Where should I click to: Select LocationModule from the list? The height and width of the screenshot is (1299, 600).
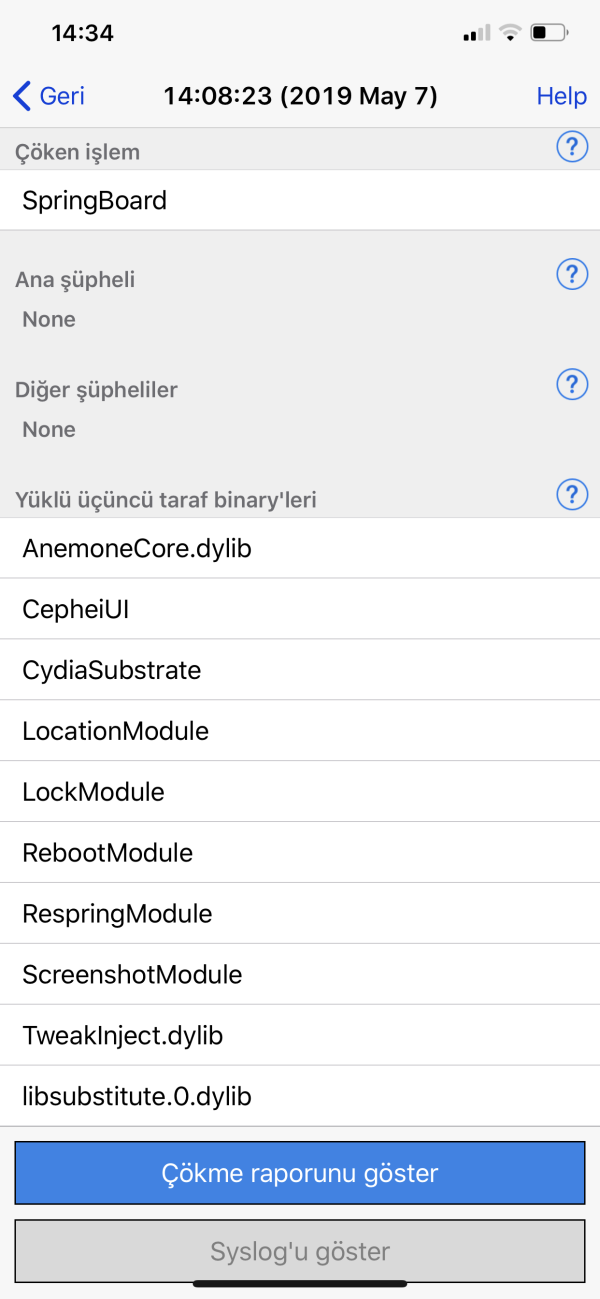[300, 731]
